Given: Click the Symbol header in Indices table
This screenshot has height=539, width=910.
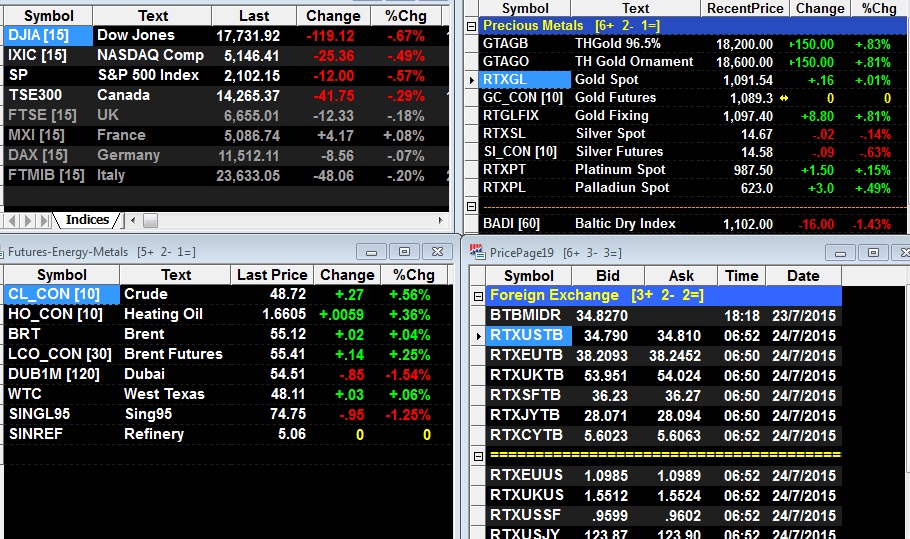Looking at the screenshot, I should tap(49, 16).
